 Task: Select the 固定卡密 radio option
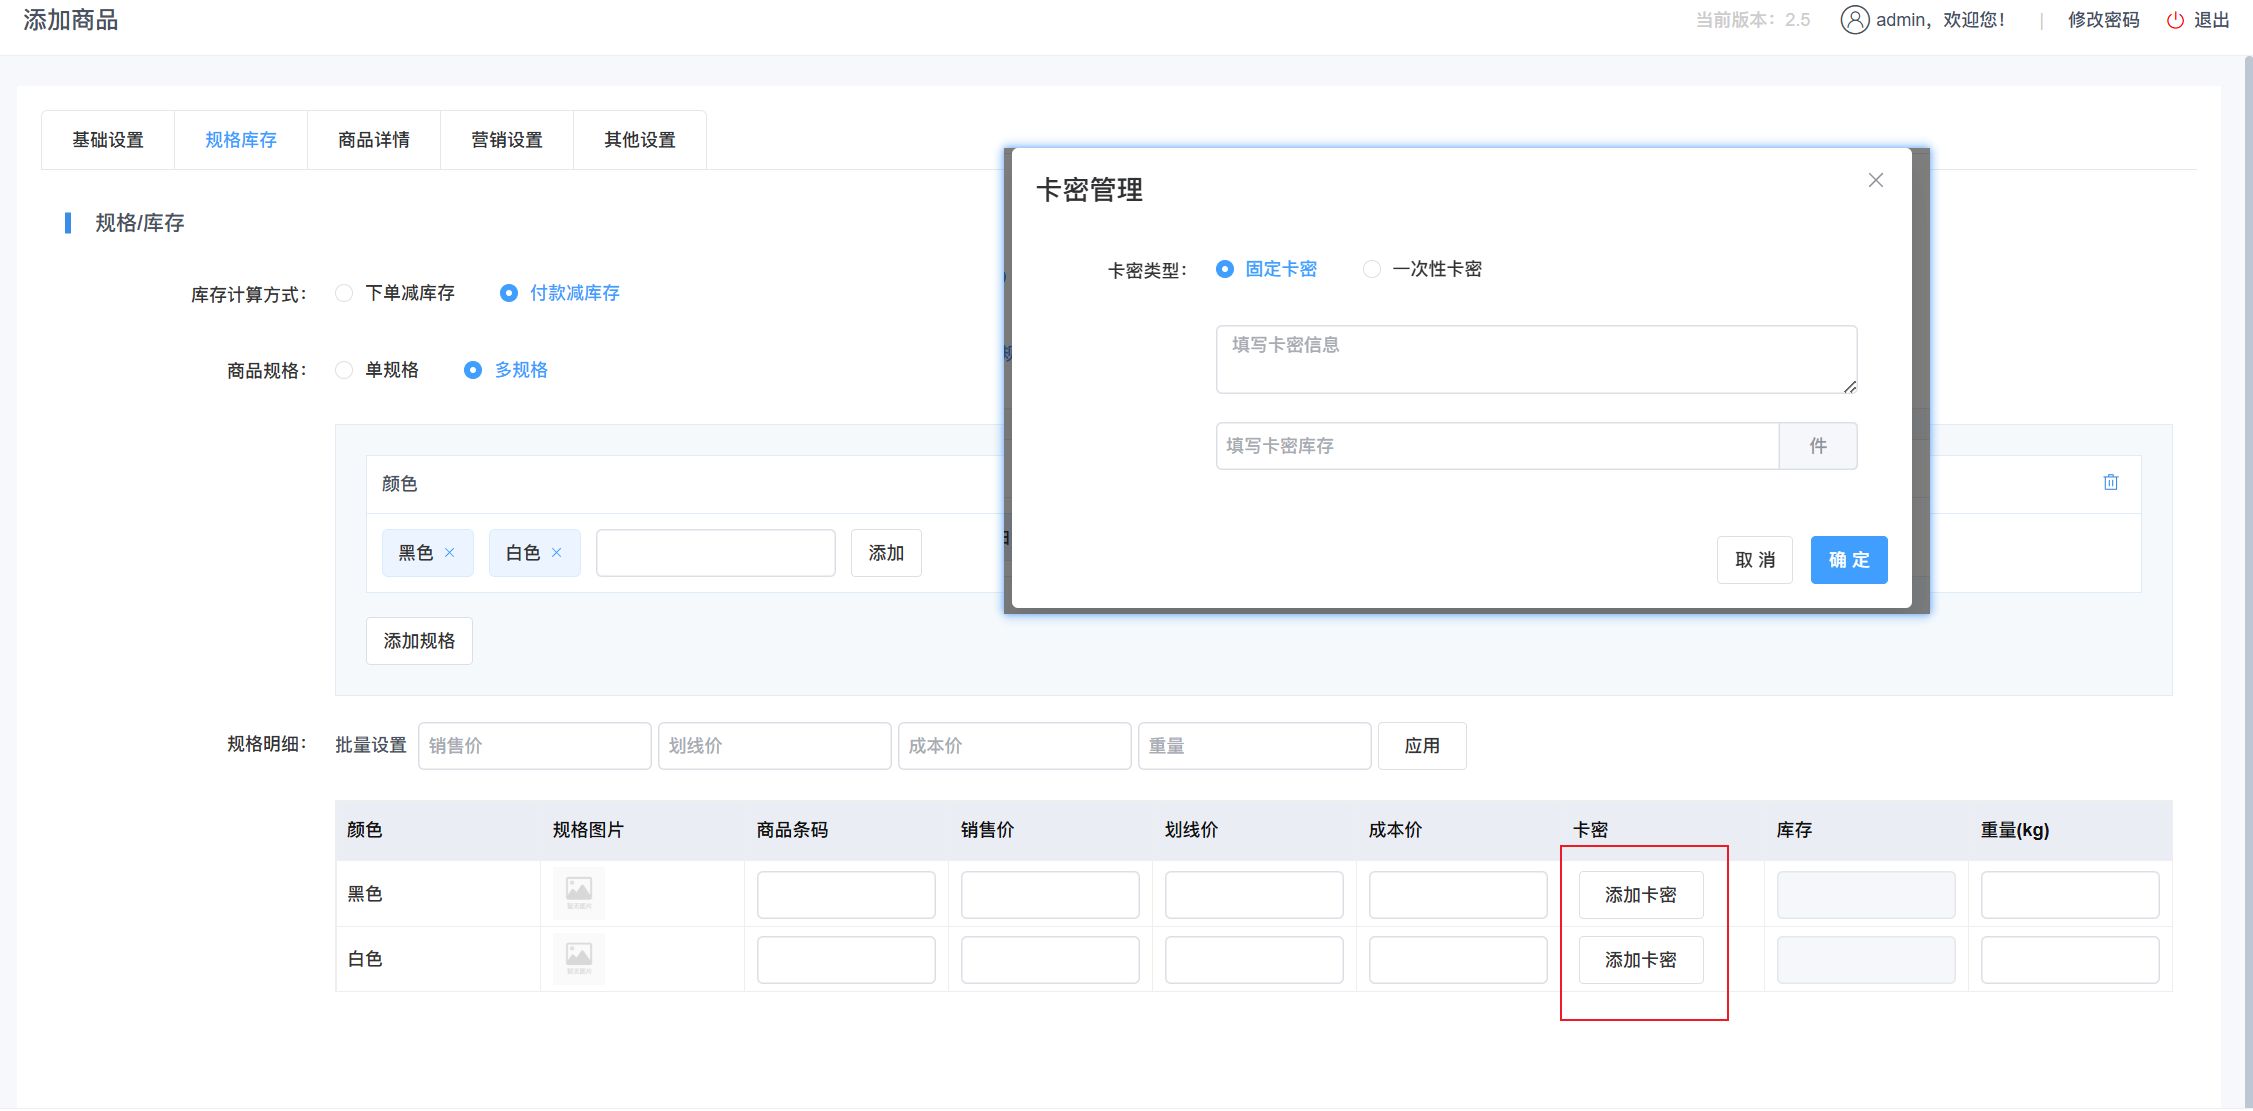coord(1224,269)
